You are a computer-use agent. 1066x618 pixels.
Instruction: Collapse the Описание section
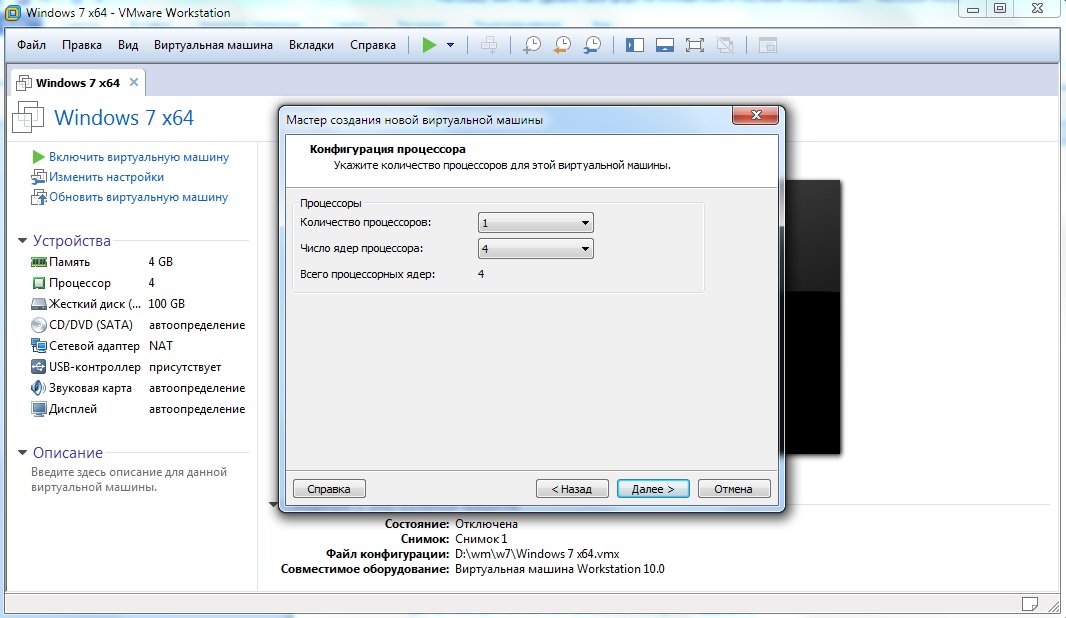coord(22,453)
